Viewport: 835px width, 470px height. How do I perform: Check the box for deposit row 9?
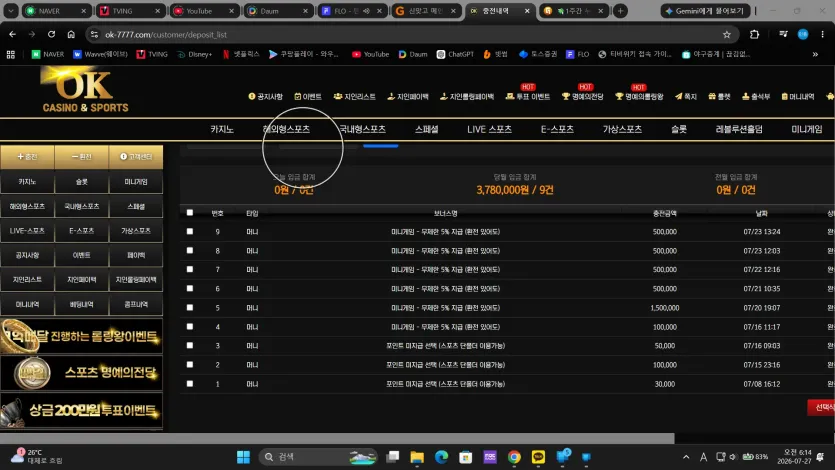(x=190, y=232)
